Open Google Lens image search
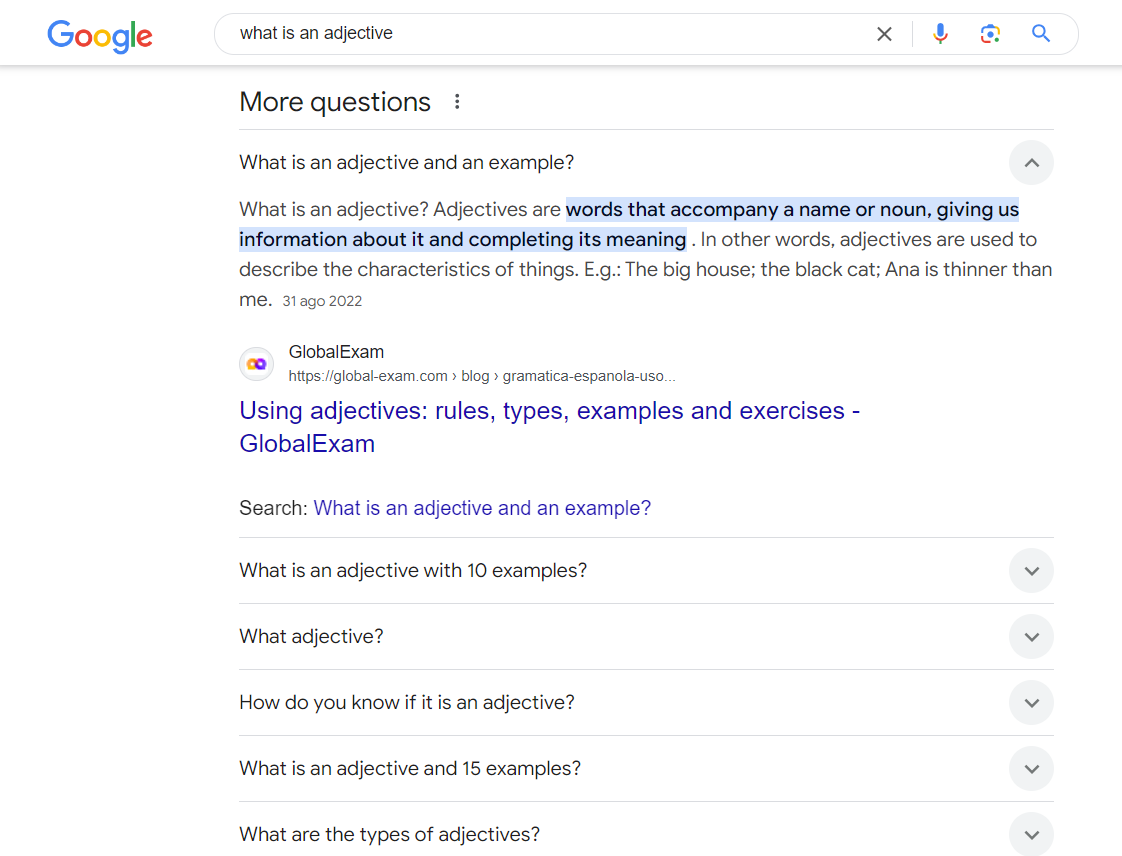This screenshot has height=856, width=1122. pos(990,33)
